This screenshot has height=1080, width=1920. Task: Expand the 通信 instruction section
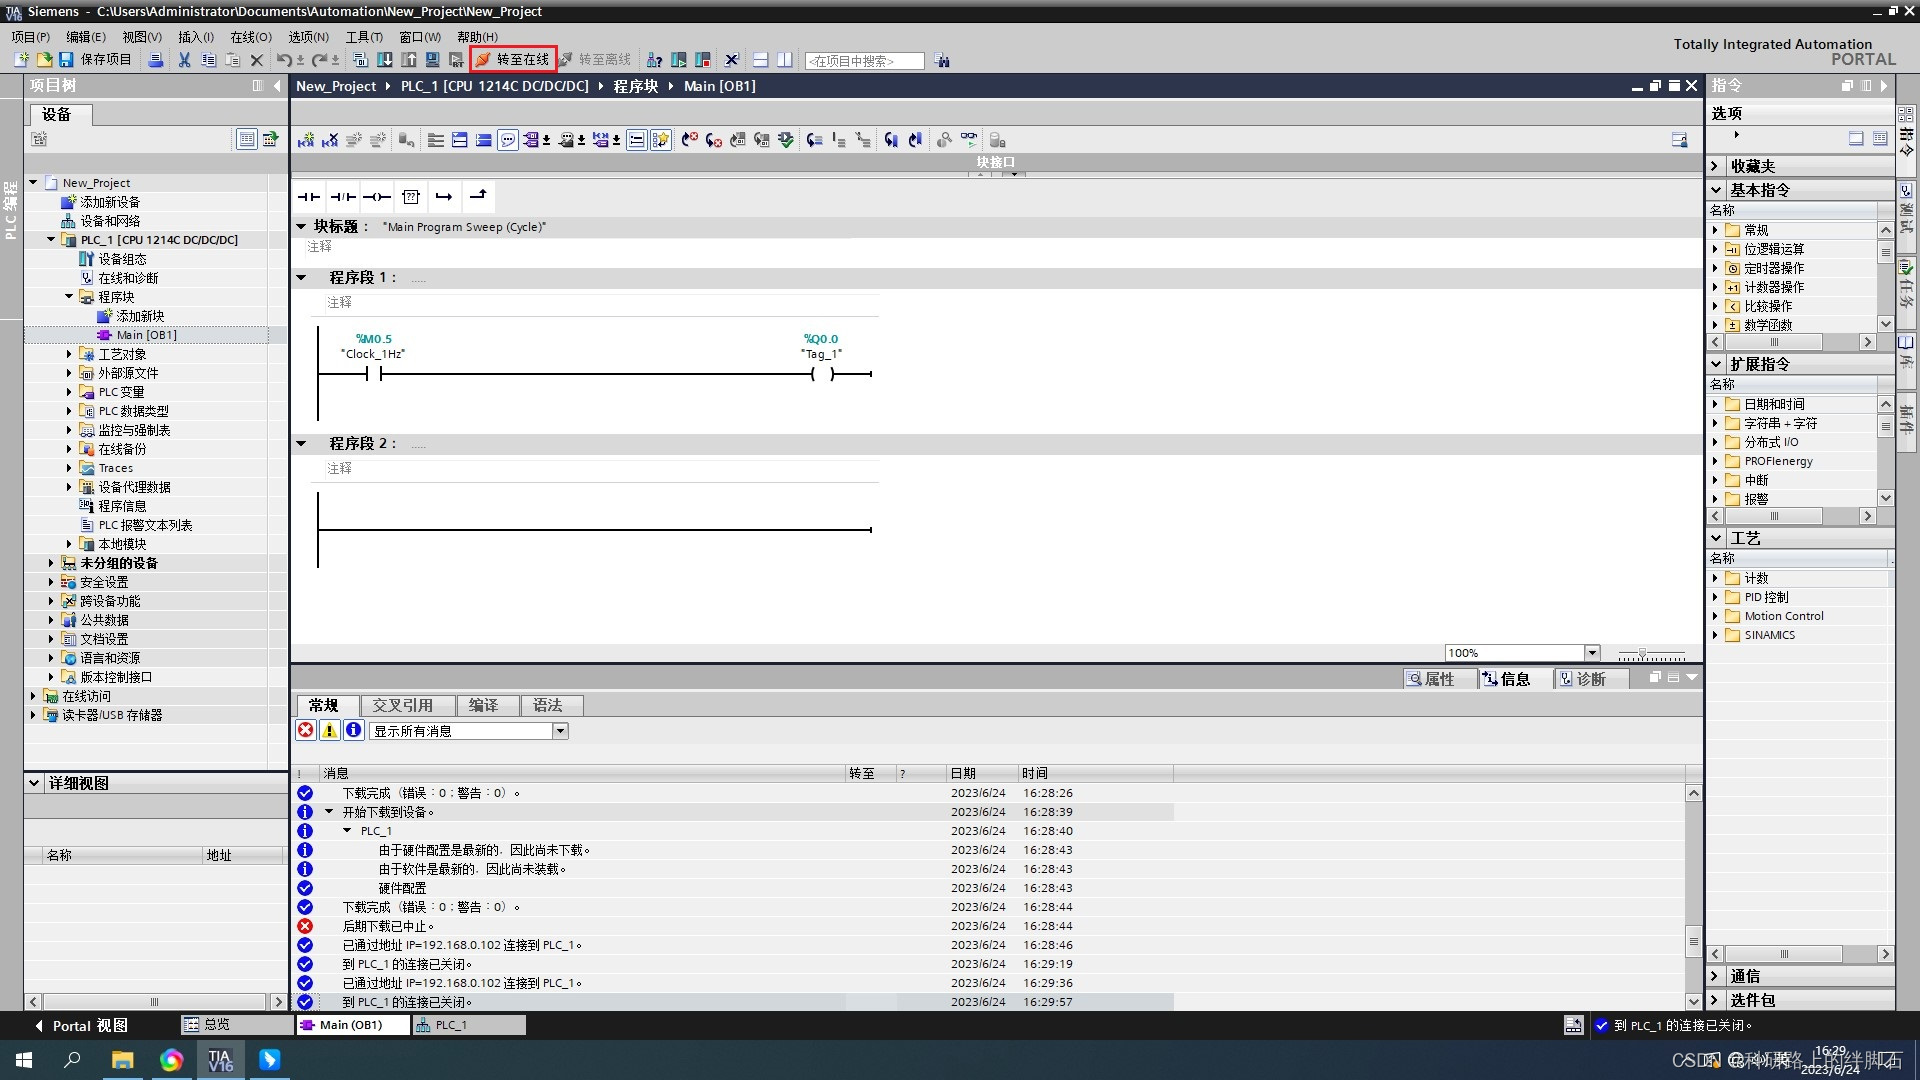tap(1715, 976)
